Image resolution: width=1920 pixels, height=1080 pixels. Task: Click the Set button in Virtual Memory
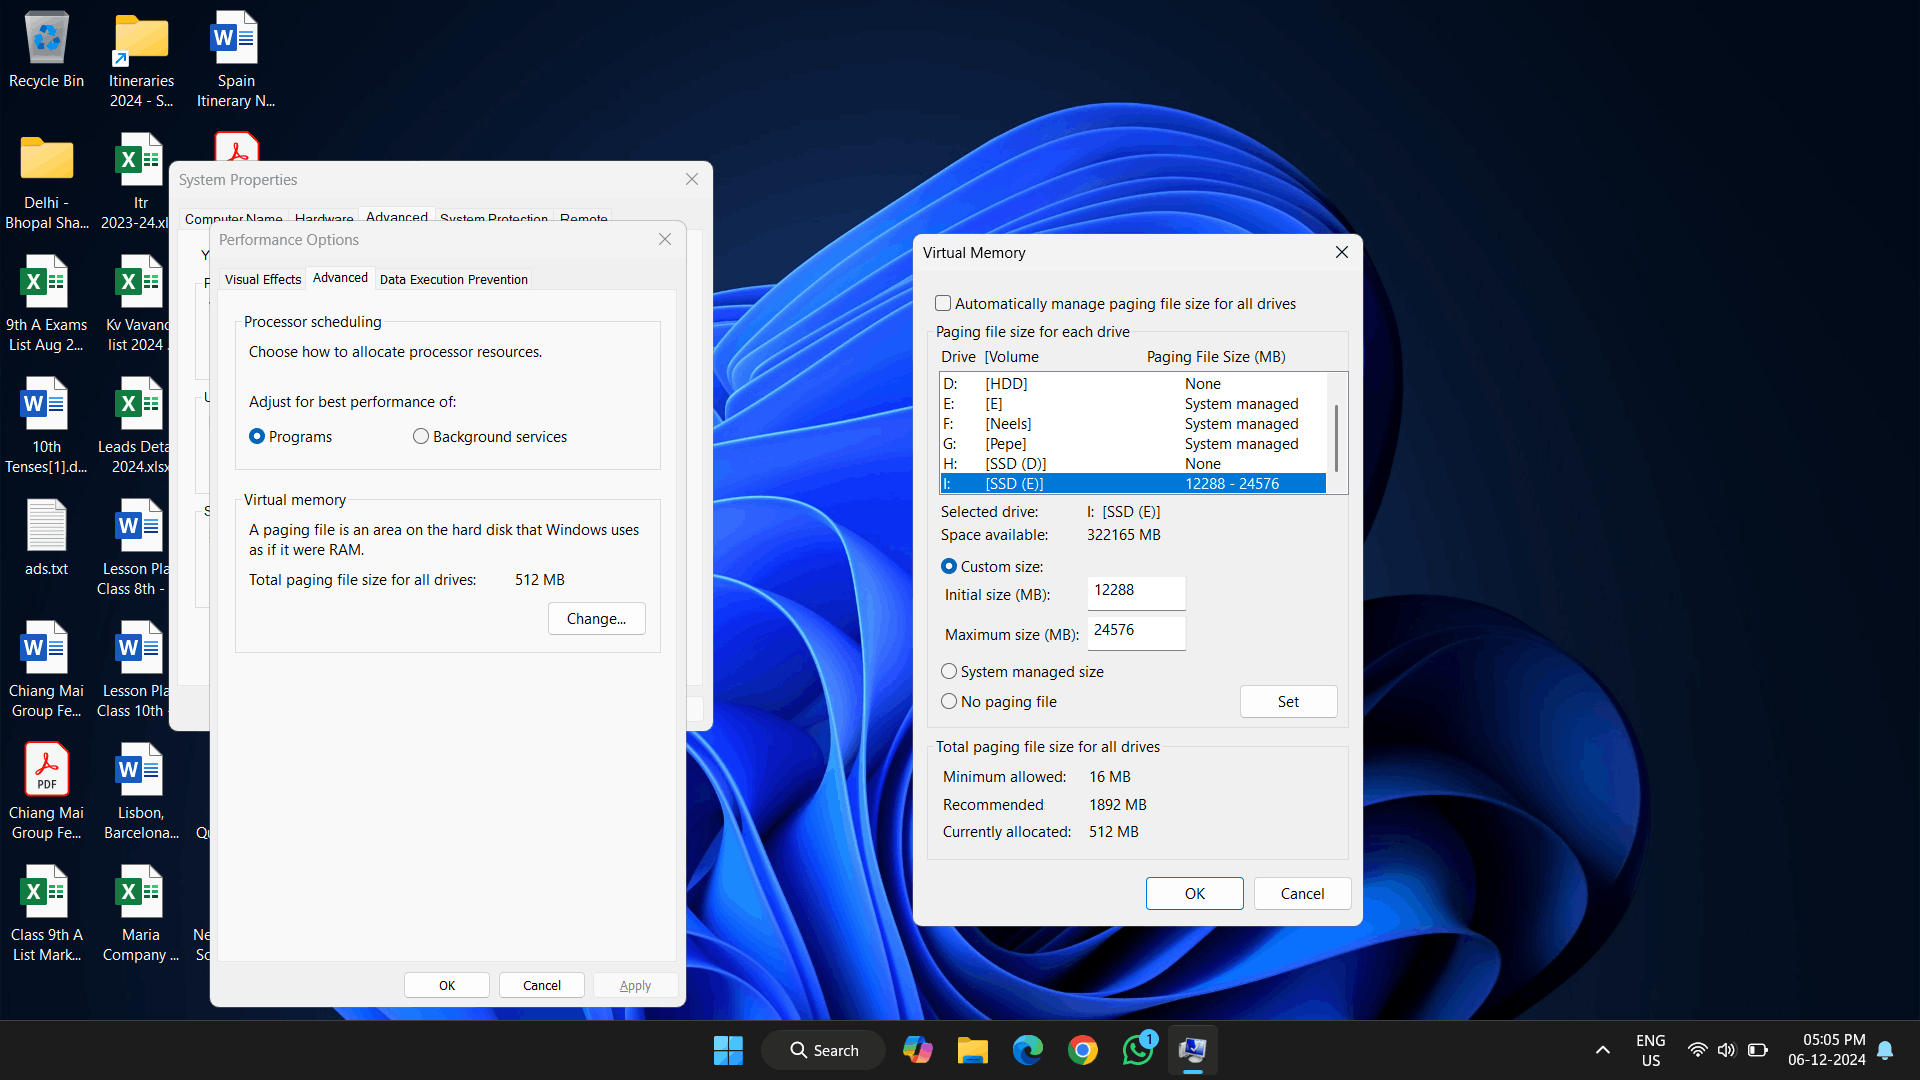(x=1288, y=701)
